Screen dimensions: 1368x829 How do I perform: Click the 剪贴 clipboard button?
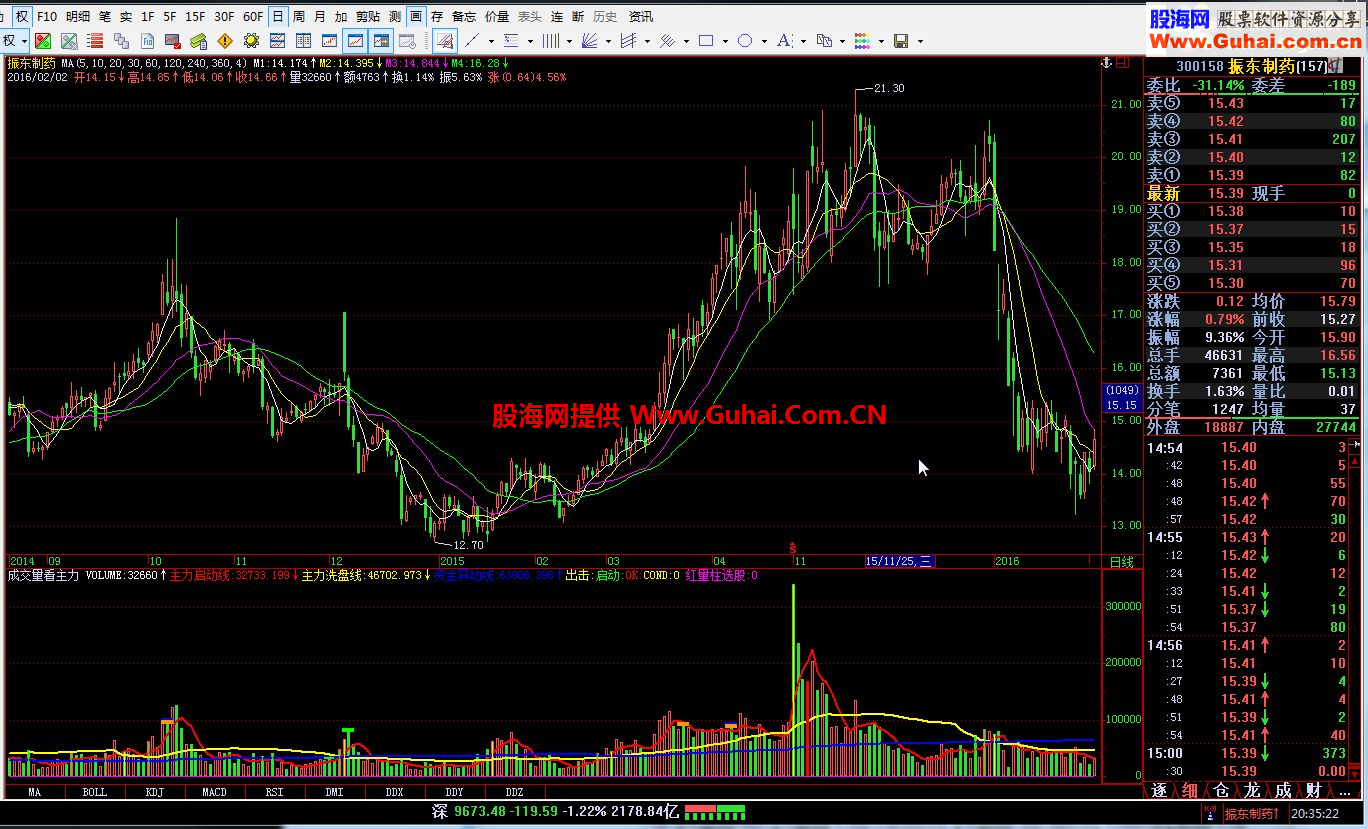point(369,16)
